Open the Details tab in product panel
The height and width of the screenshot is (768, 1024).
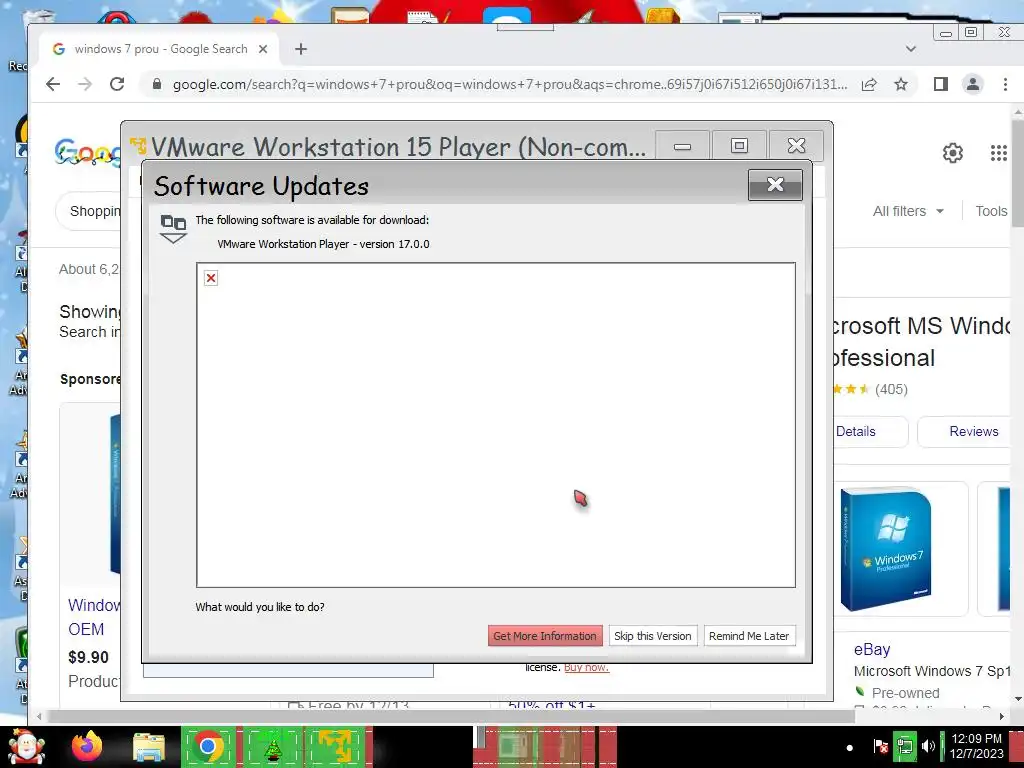[871, 432]
